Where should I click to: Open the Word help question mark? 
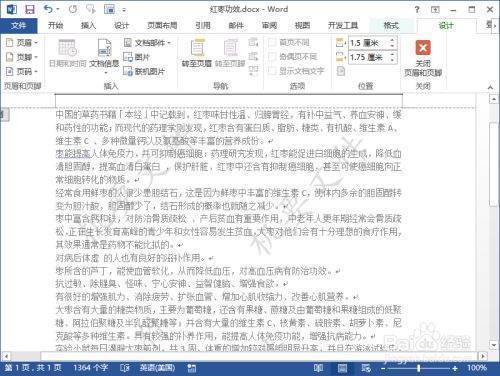click(x=417, y=9)
